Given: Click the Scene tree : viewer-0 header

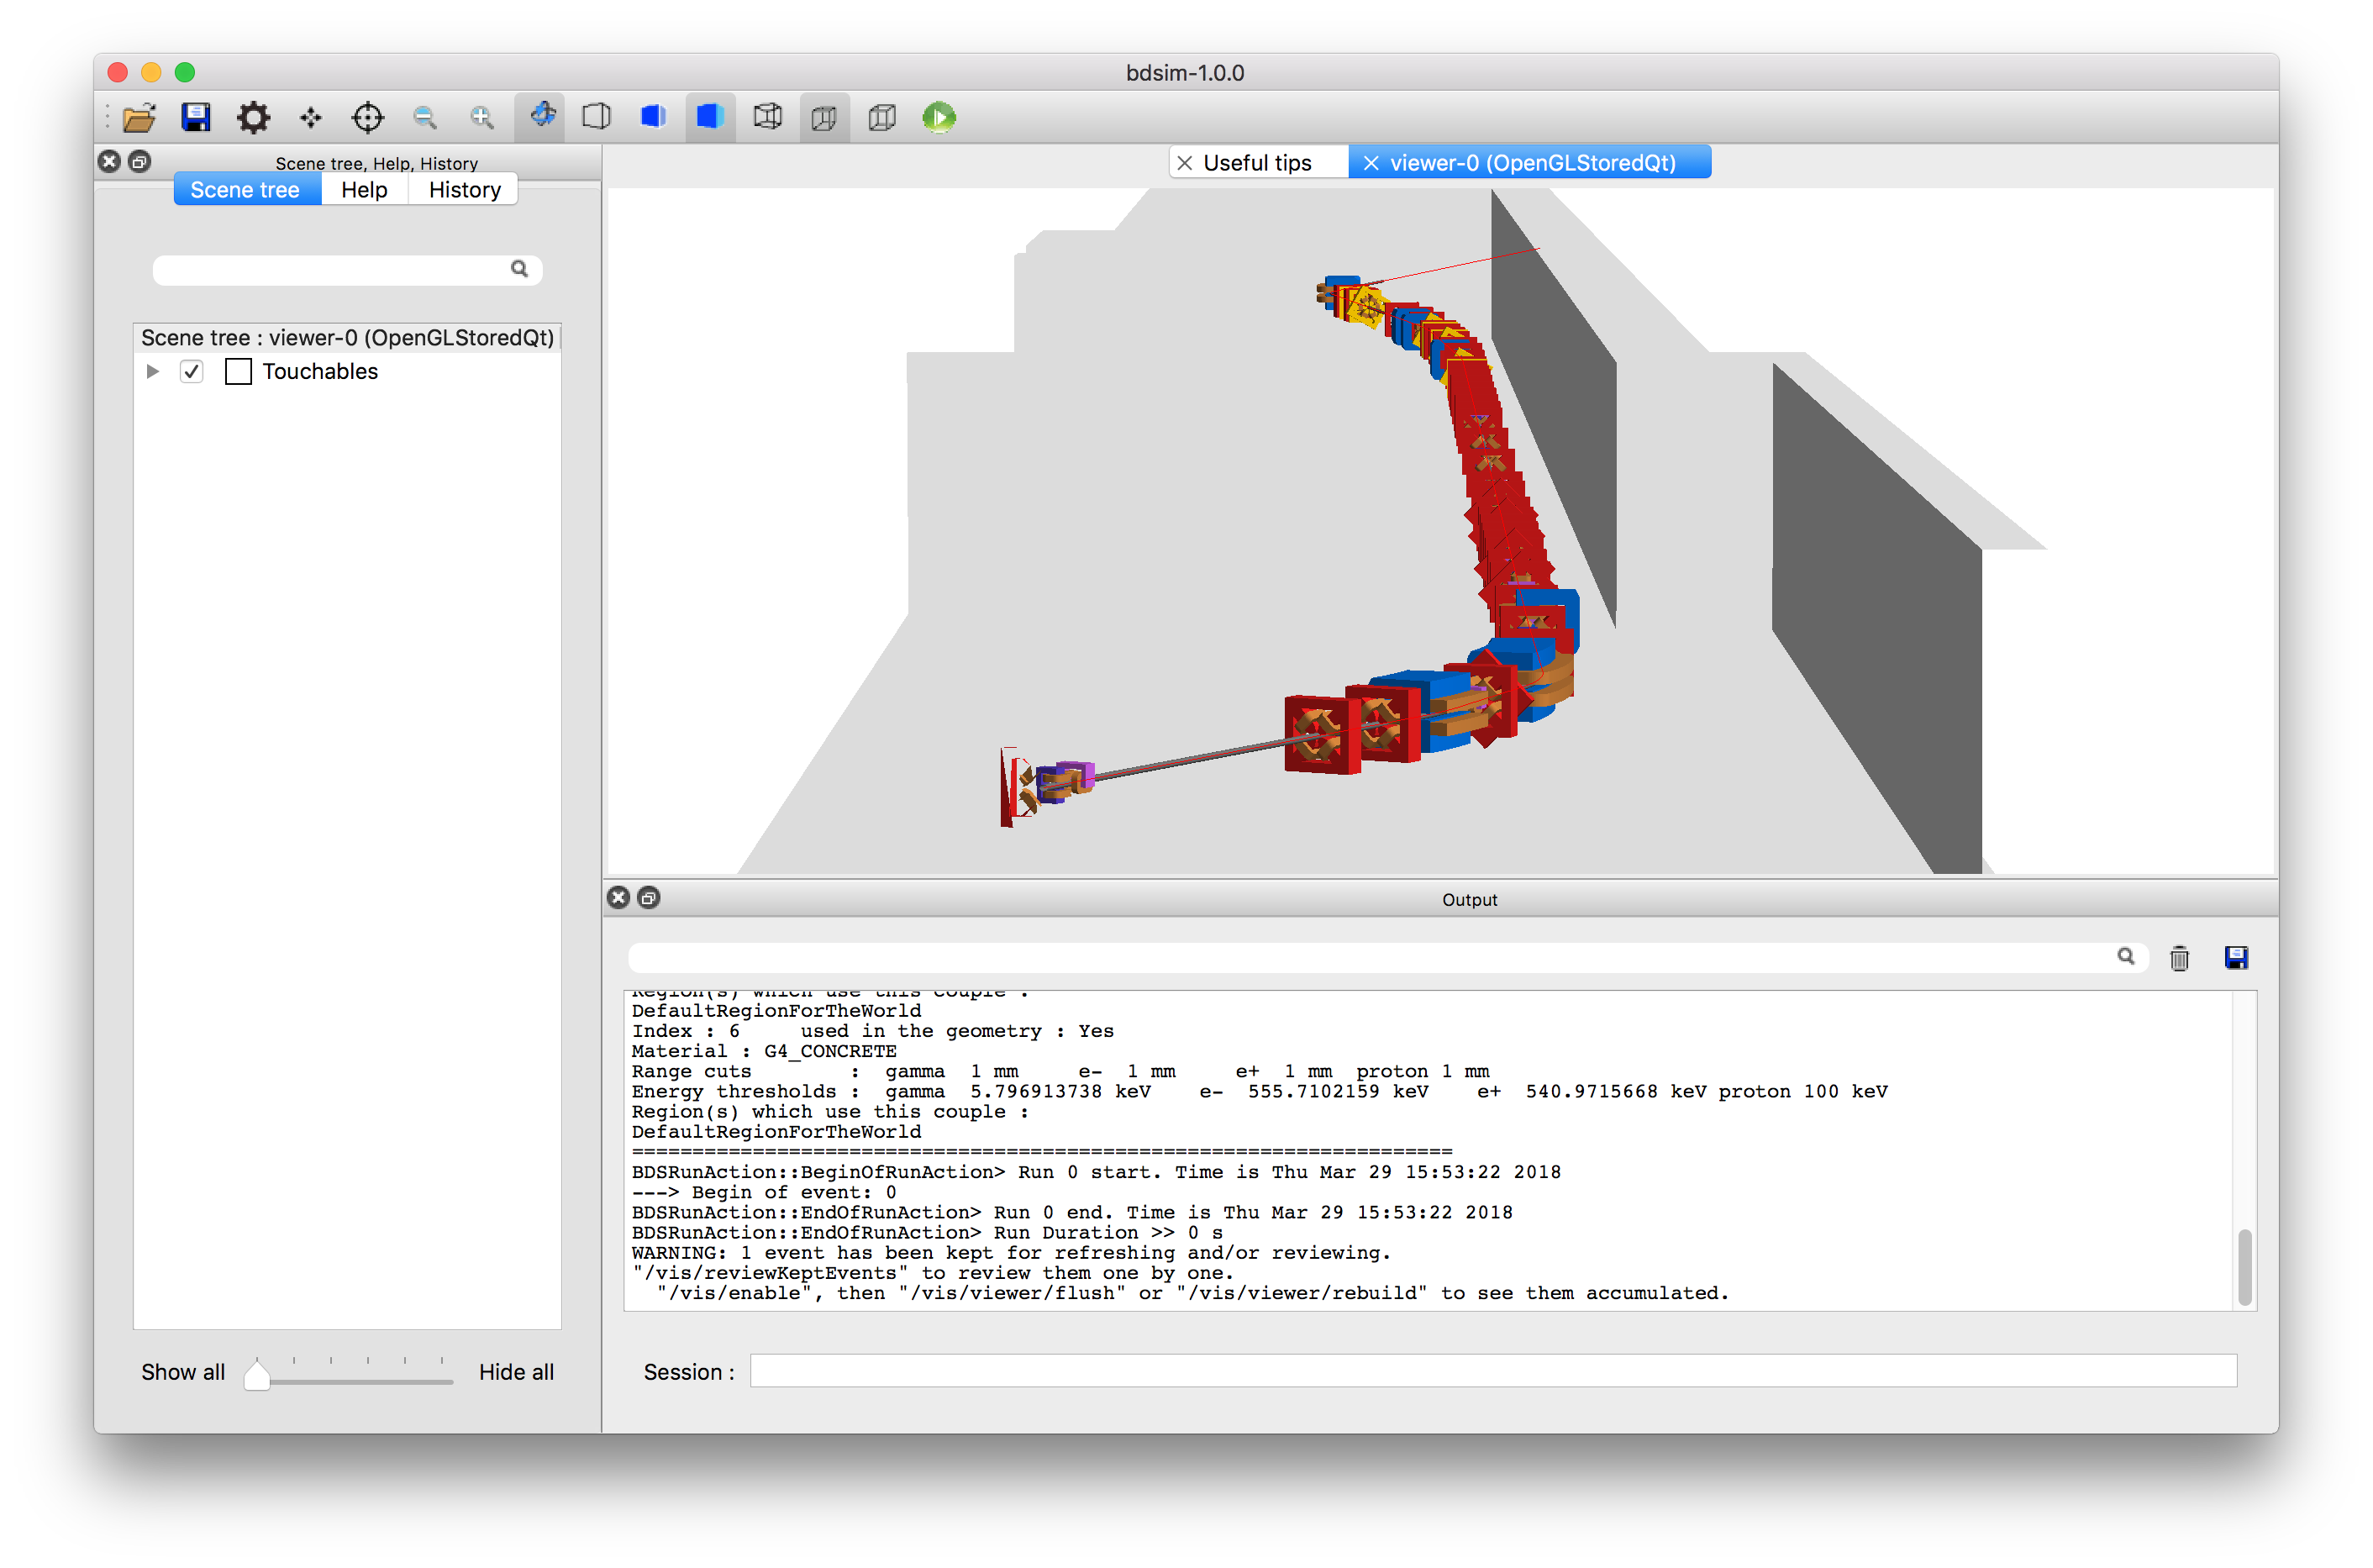Looking at the screenshot, I should [x=347, y=338].
